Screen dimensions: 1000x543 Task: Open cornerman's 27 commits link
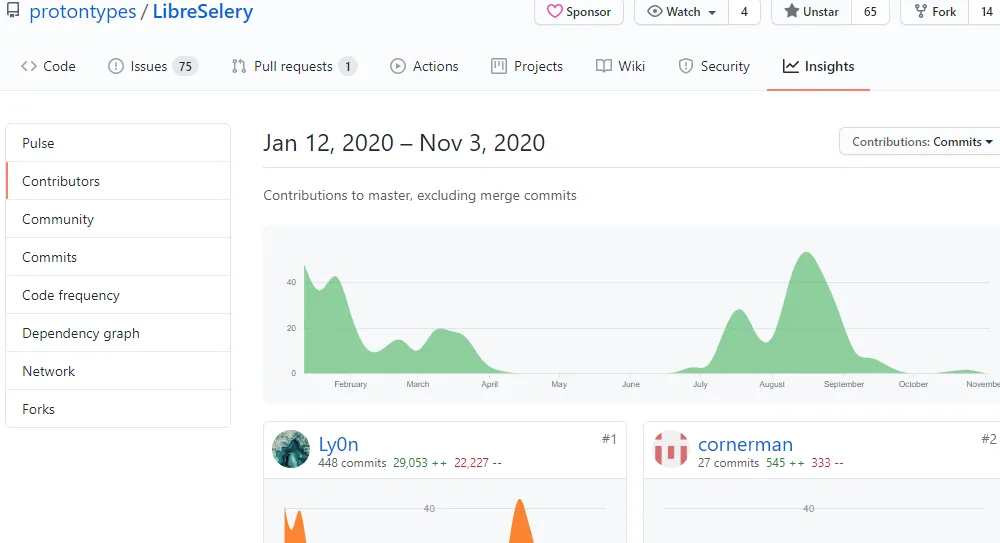coord(728,463)
